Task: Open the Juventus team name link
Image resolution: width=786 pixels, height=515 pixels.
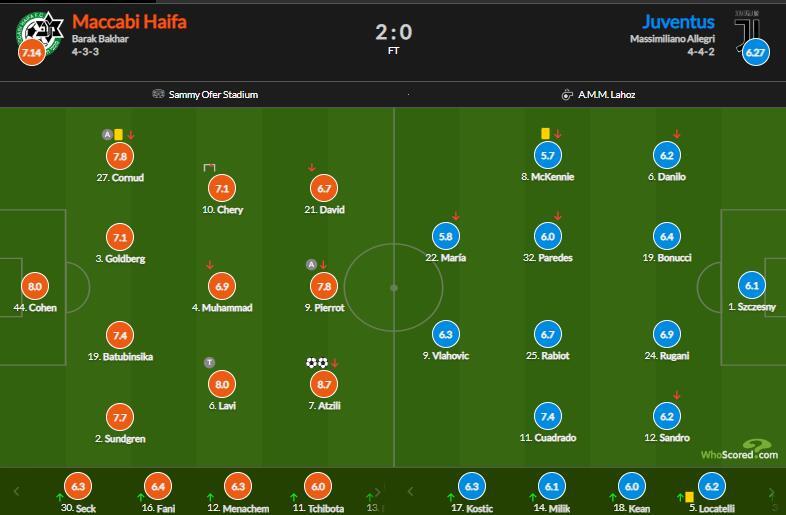Action: (x=679, y=21)
